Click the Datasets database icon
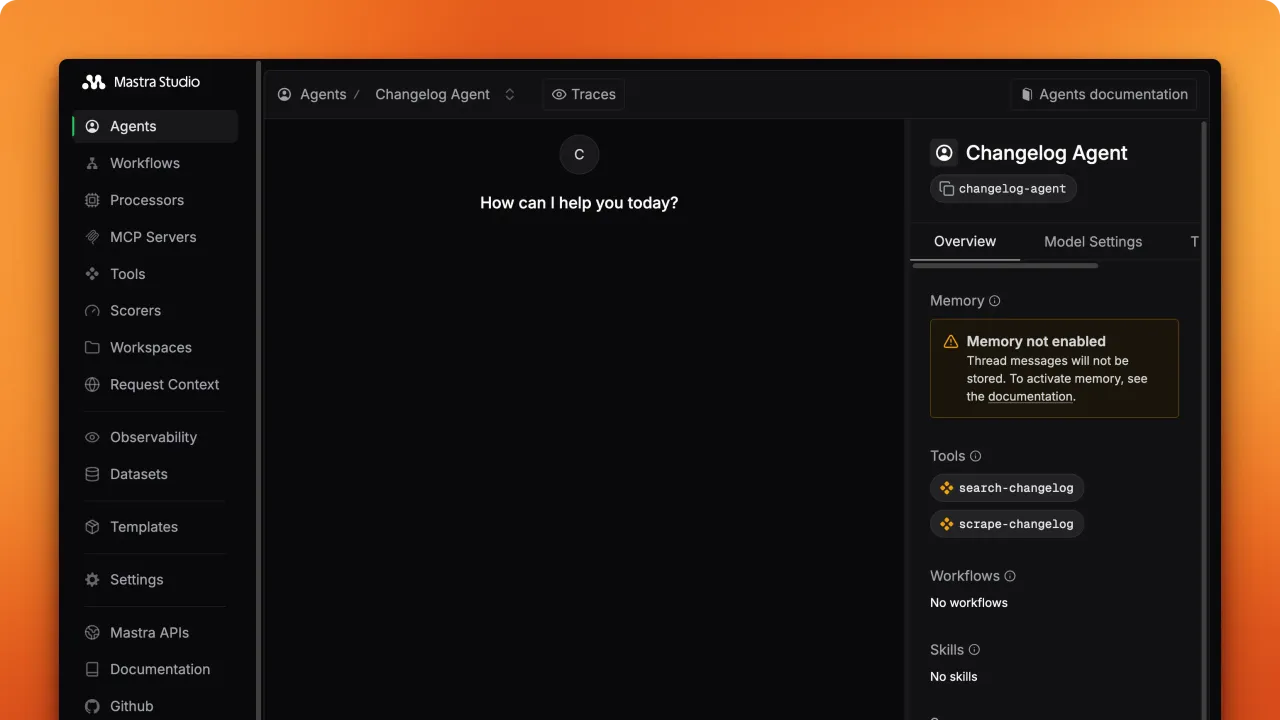1280x720 pixels. tap(92, 474)
